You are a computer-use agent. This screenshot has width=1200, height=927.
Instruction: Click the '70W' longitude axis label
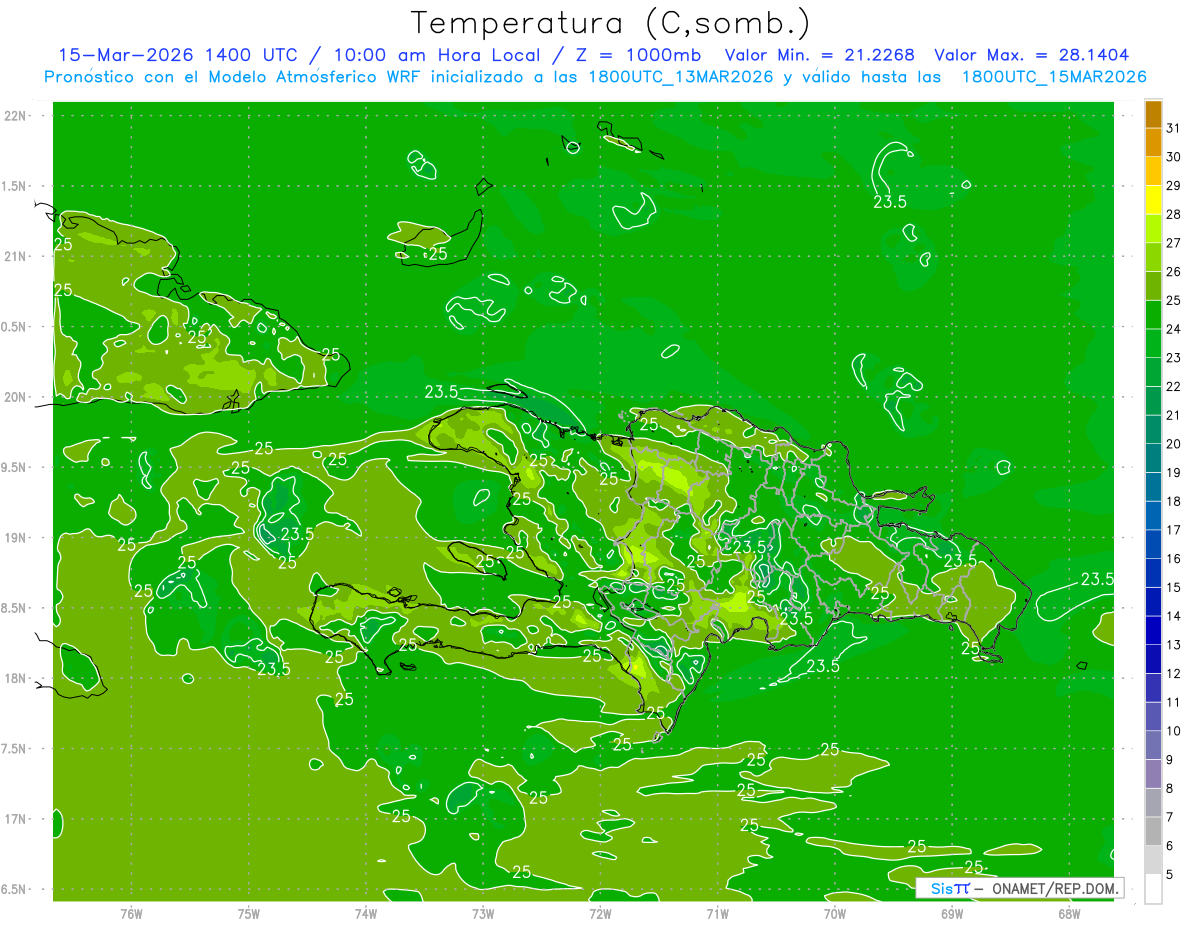click(x=835, y=914)
